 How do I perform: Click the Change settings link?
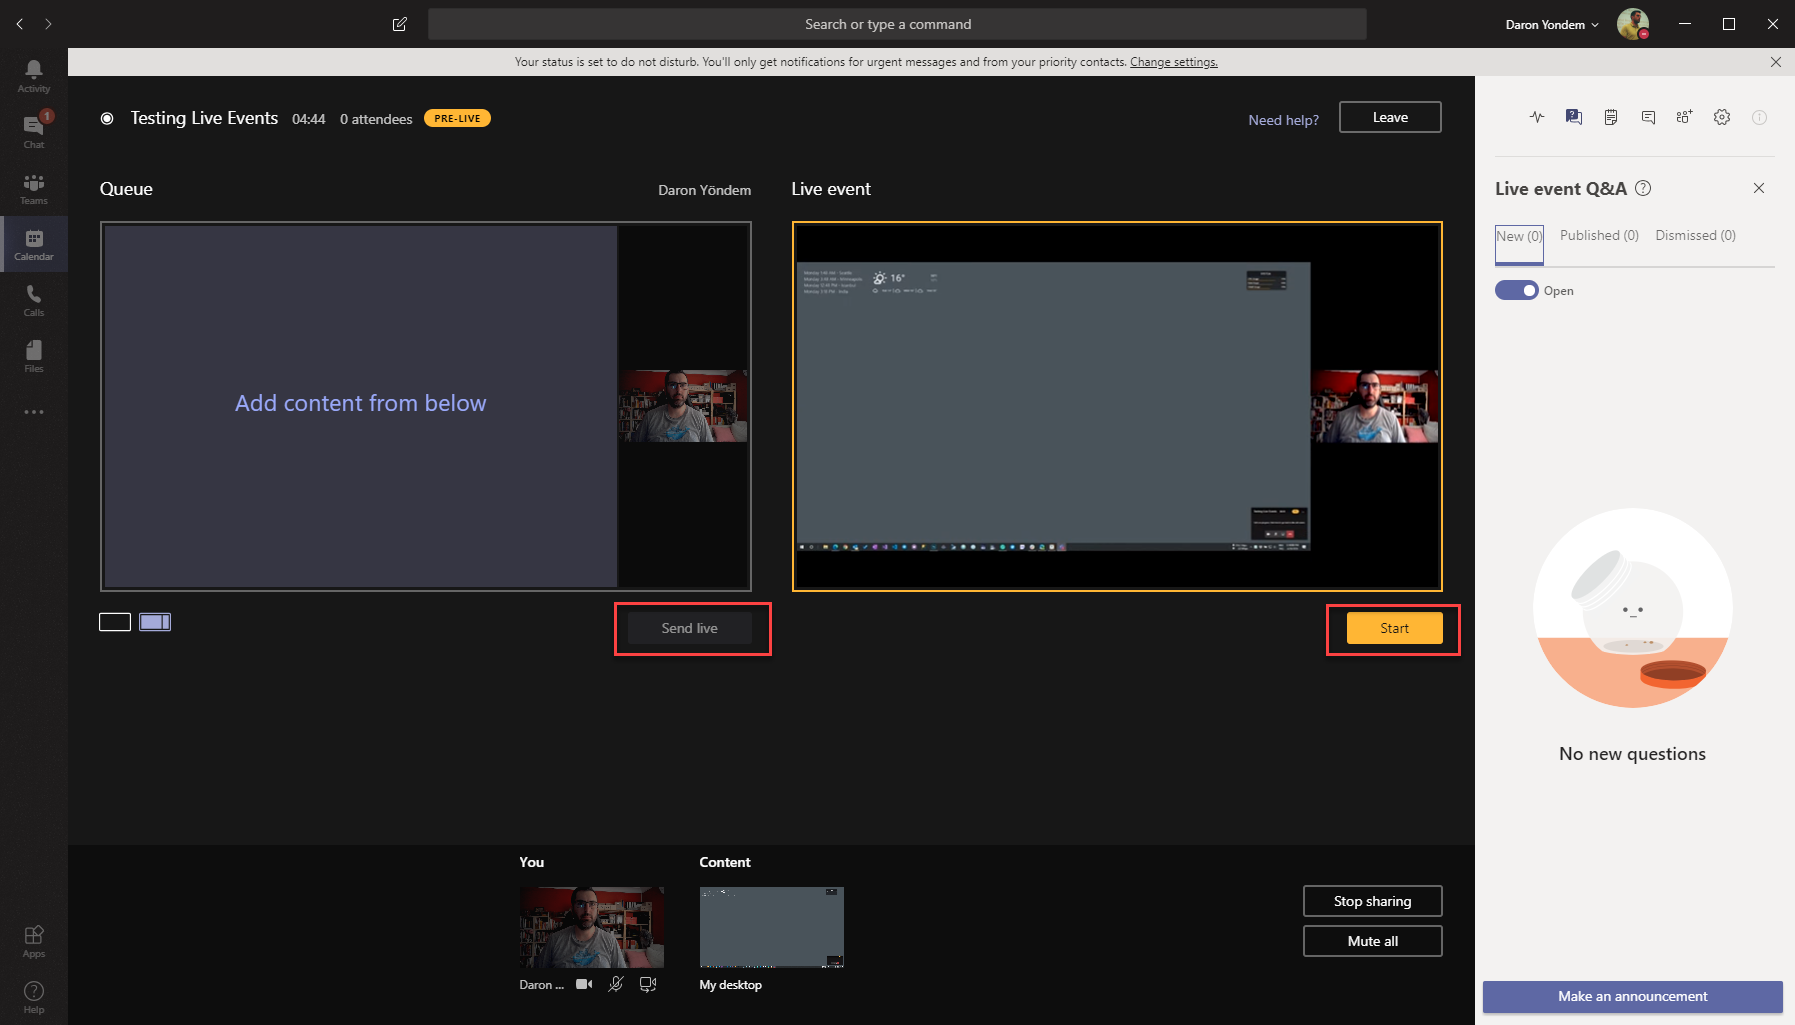1173,62
